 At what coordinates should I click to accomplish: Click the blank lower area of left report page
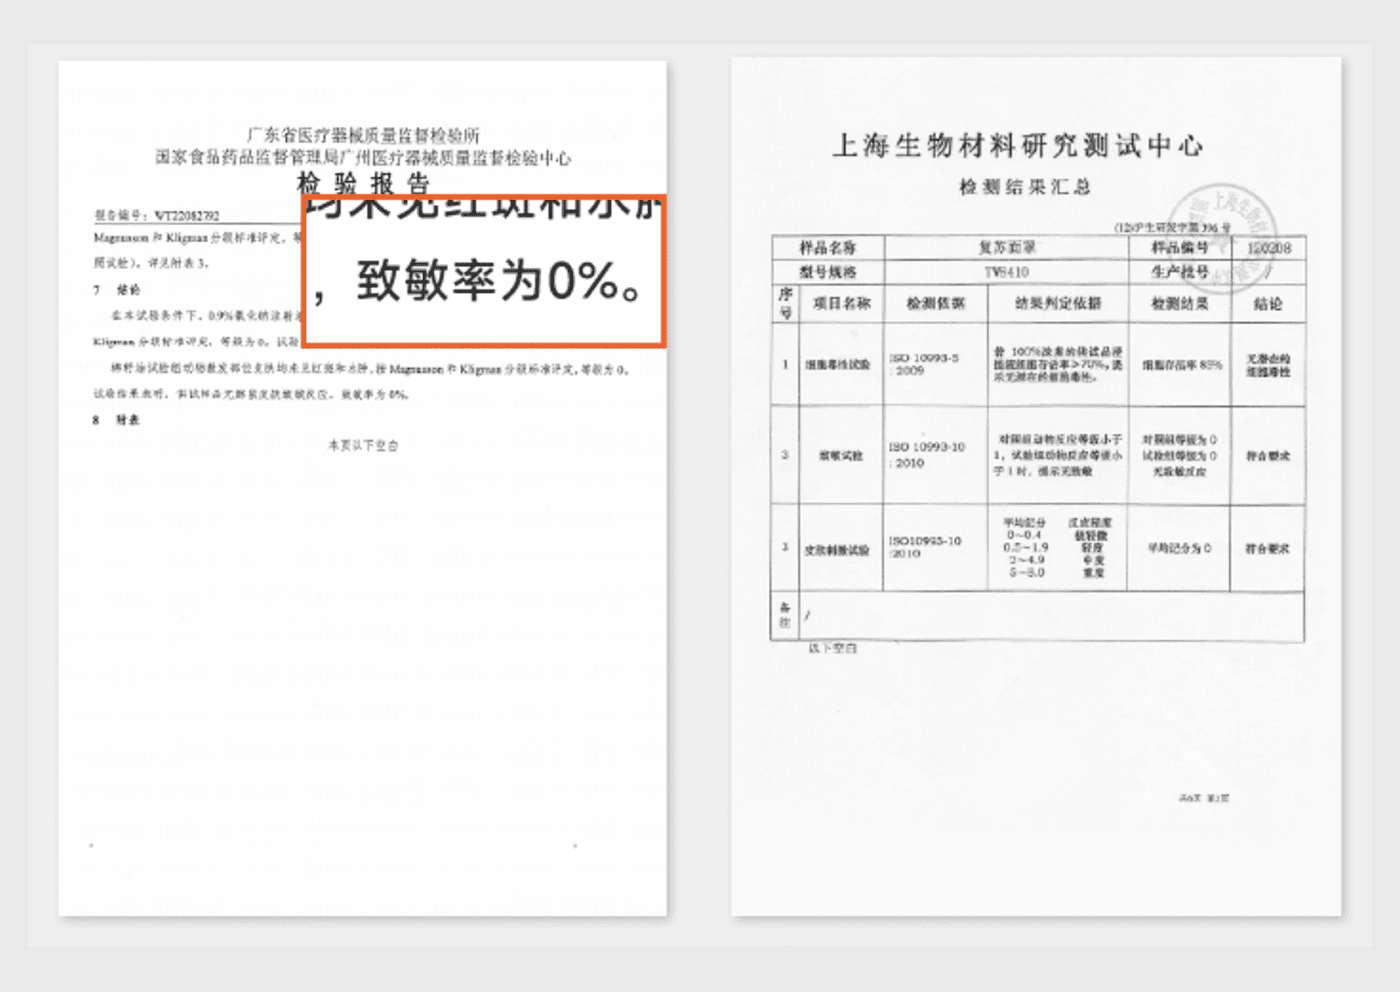(x=363, y=680)
